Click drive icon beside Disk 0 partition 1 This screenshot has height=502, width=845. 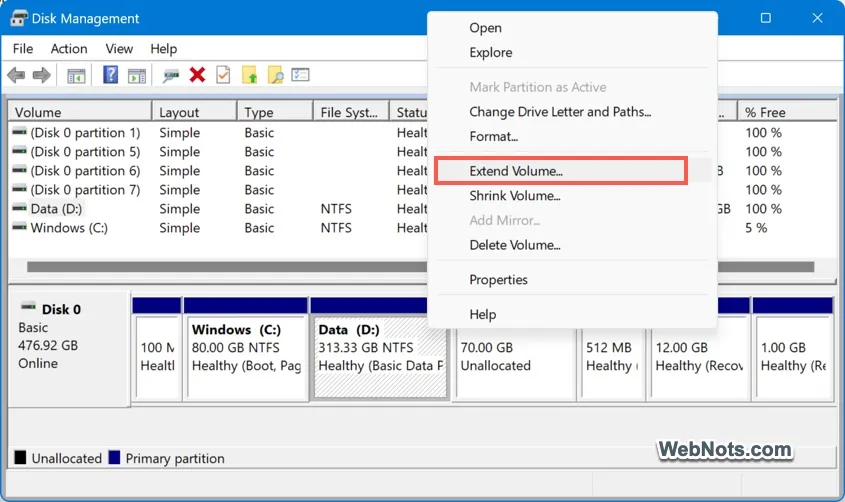[19, 131]
